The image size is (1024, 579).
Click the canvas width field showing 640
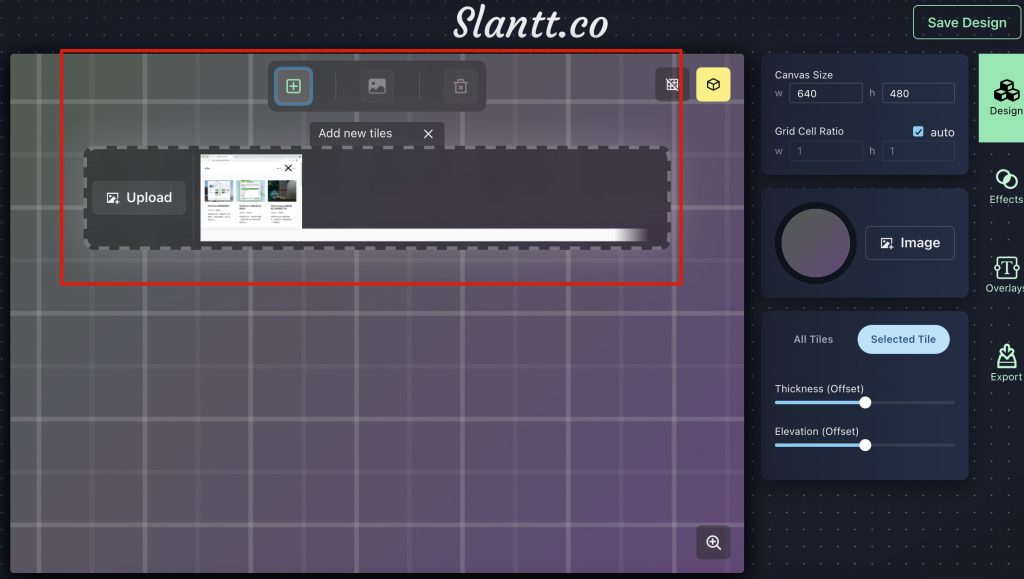[825, 93]
